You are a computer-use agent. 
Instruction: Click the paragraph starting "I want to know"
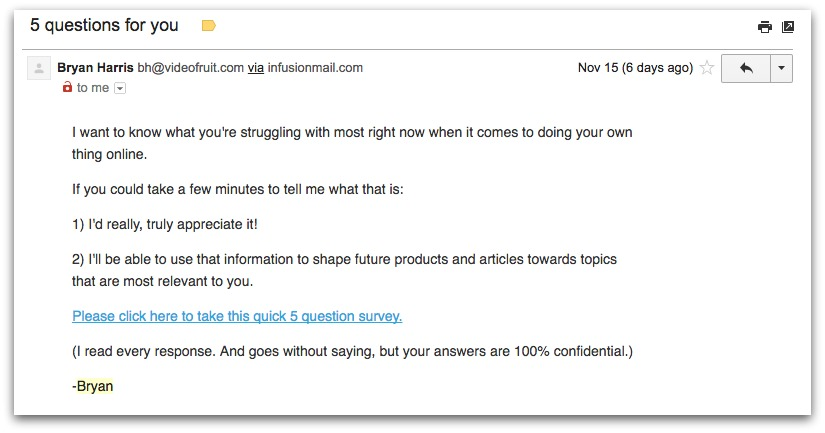[352, 143]
